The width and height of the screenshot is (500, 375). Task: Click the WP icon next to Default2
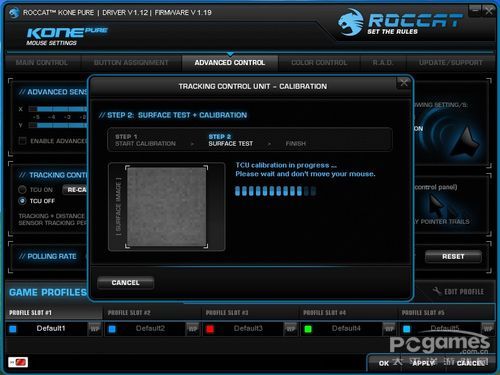[193, 329]
